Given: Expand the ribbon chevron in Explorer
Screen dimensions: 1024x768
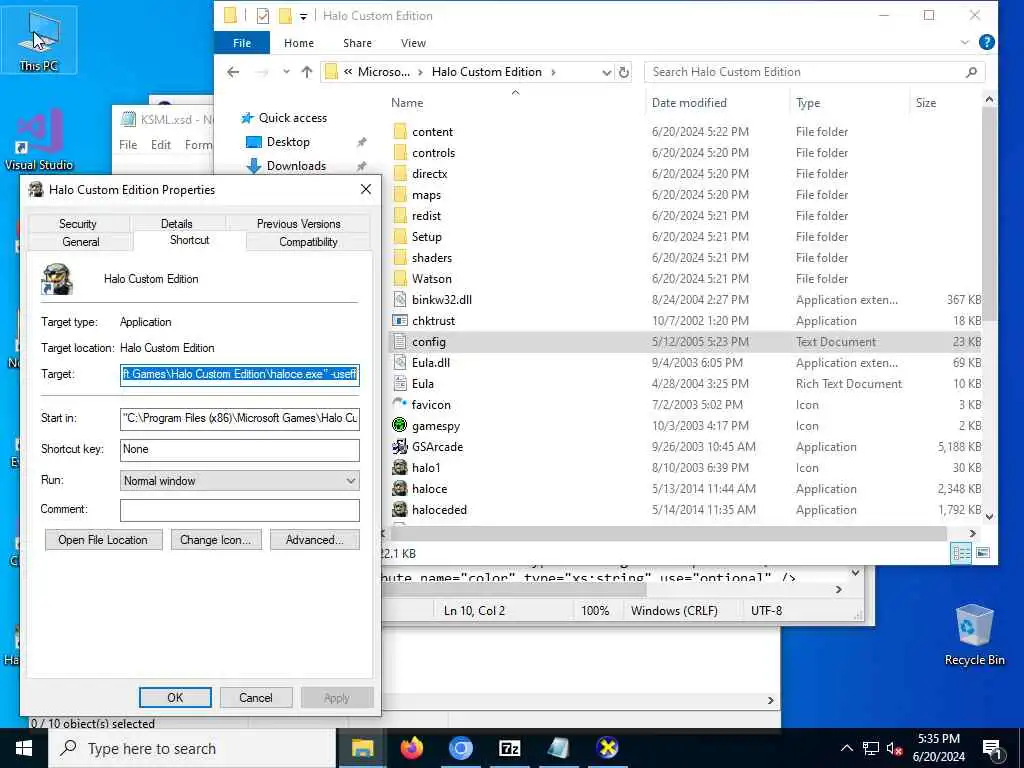Looking at the screenshot, I should click(x=965, y=42).
